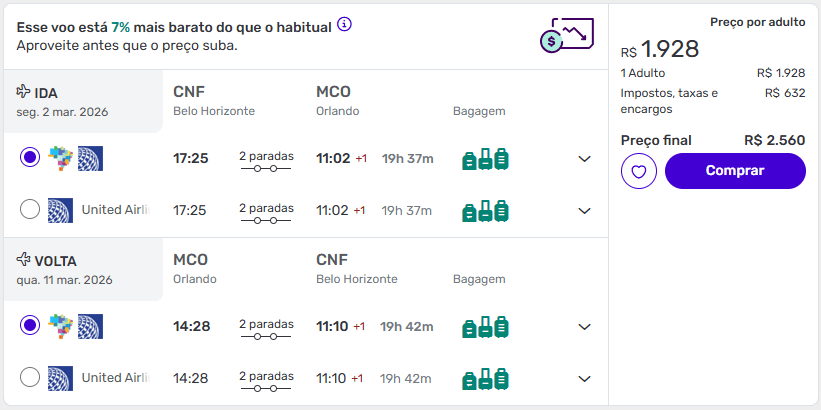Image resolution: width=821 pixels, height=410 pixels.
Task: Click the IDA outbound section header
Action: [46, 93]
